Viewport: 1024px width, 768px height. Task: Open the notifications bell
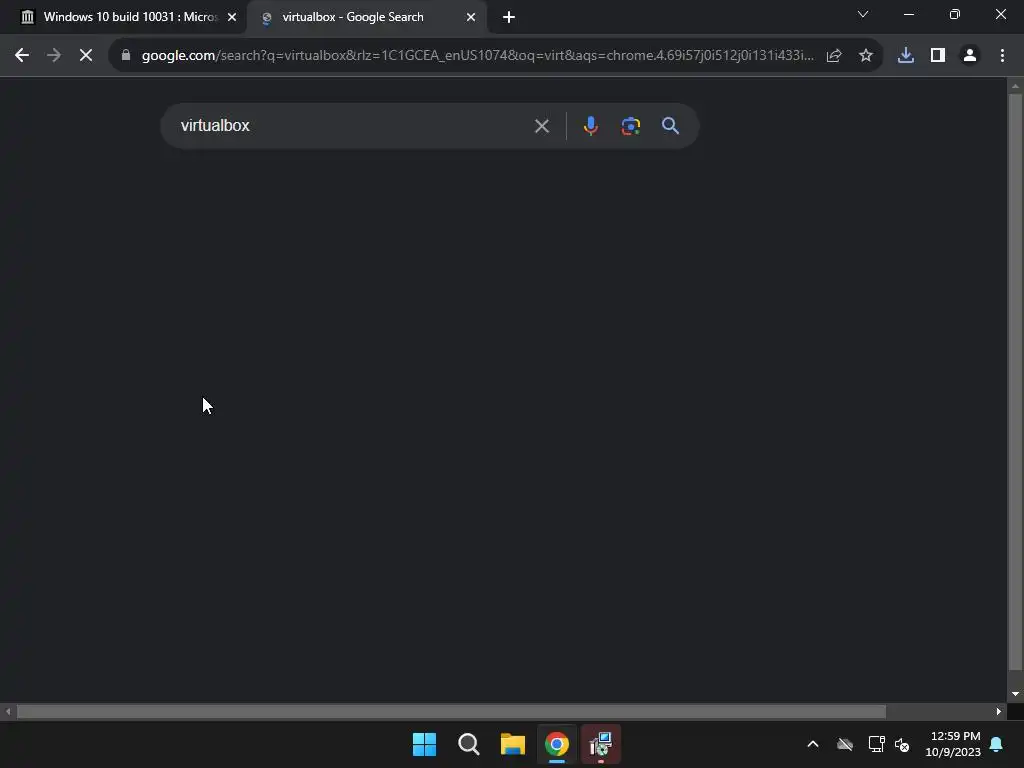[x=997, y=744]
